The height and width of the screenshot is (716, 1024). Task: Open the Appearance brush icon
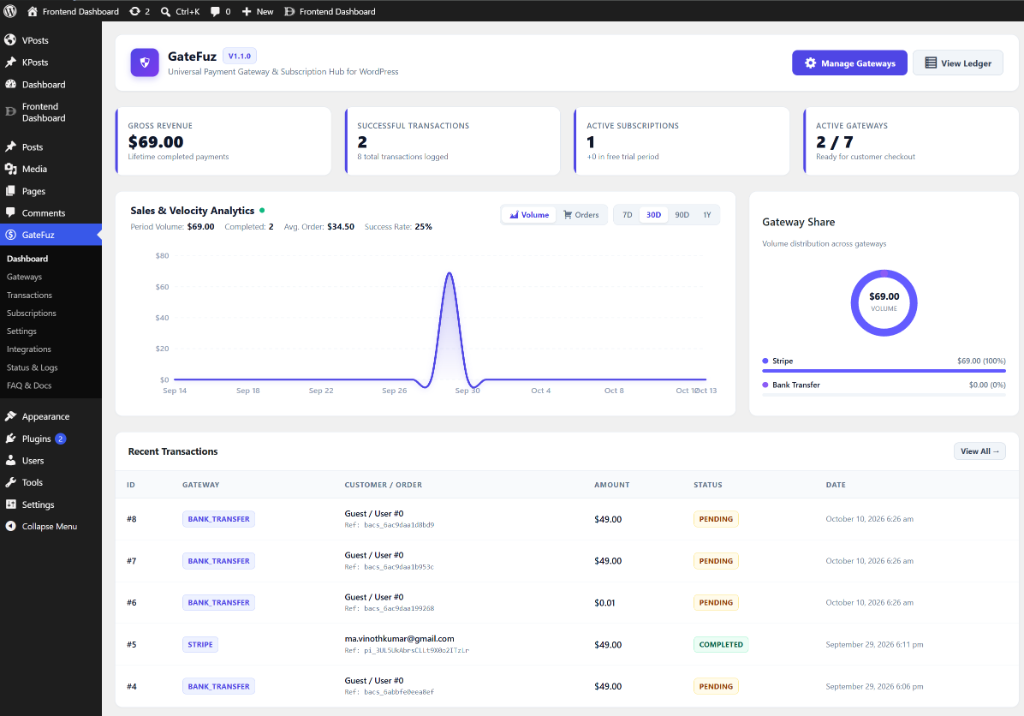coord(10,416)
